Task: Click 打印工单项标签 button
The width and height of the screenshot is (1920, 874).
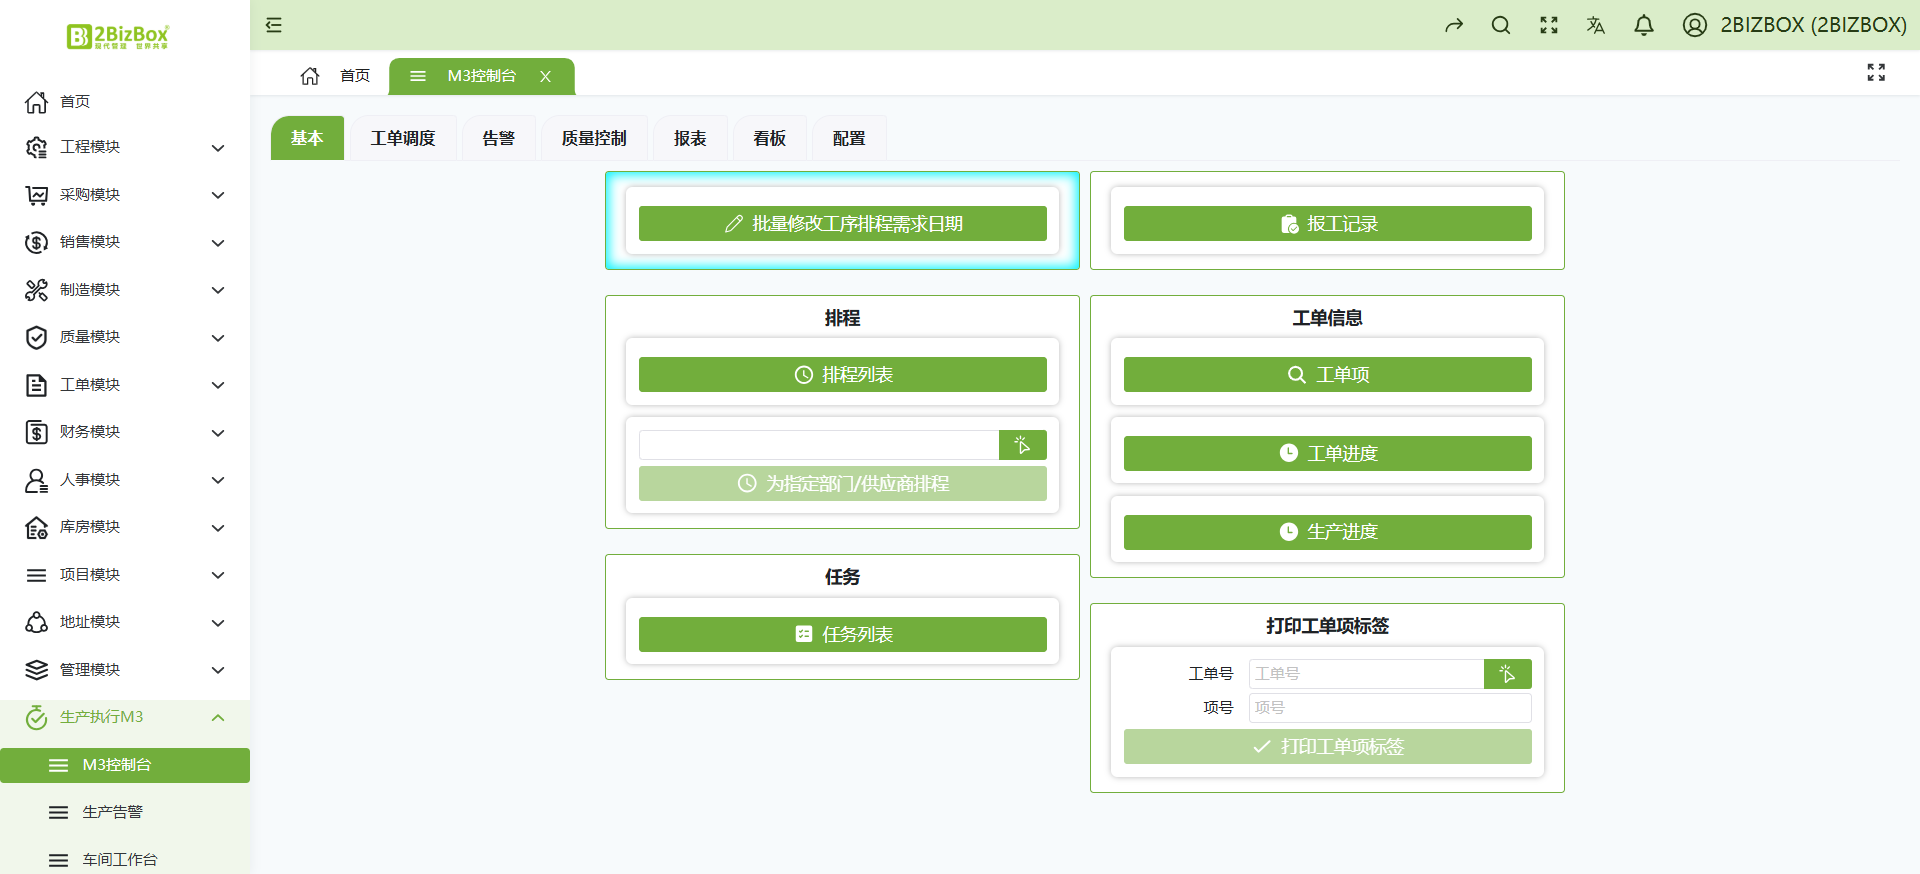Action: click(1328, 747)
